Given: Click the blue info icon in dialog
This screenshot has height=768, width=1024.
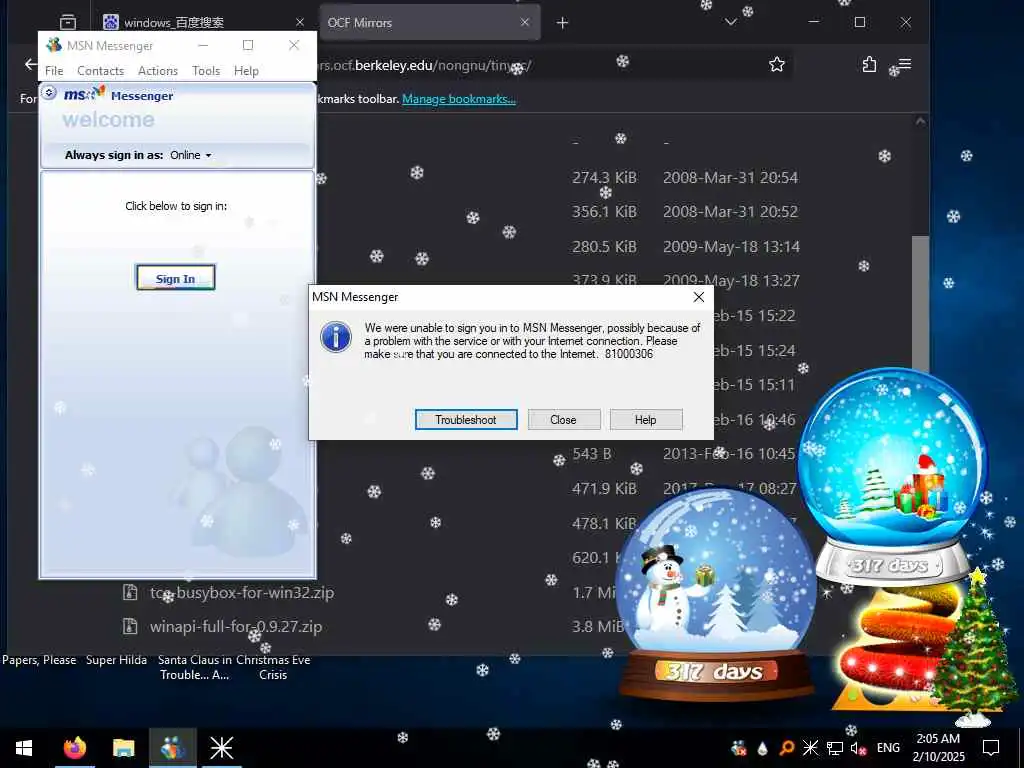Looking at the screenshot, I should point(336,338).
